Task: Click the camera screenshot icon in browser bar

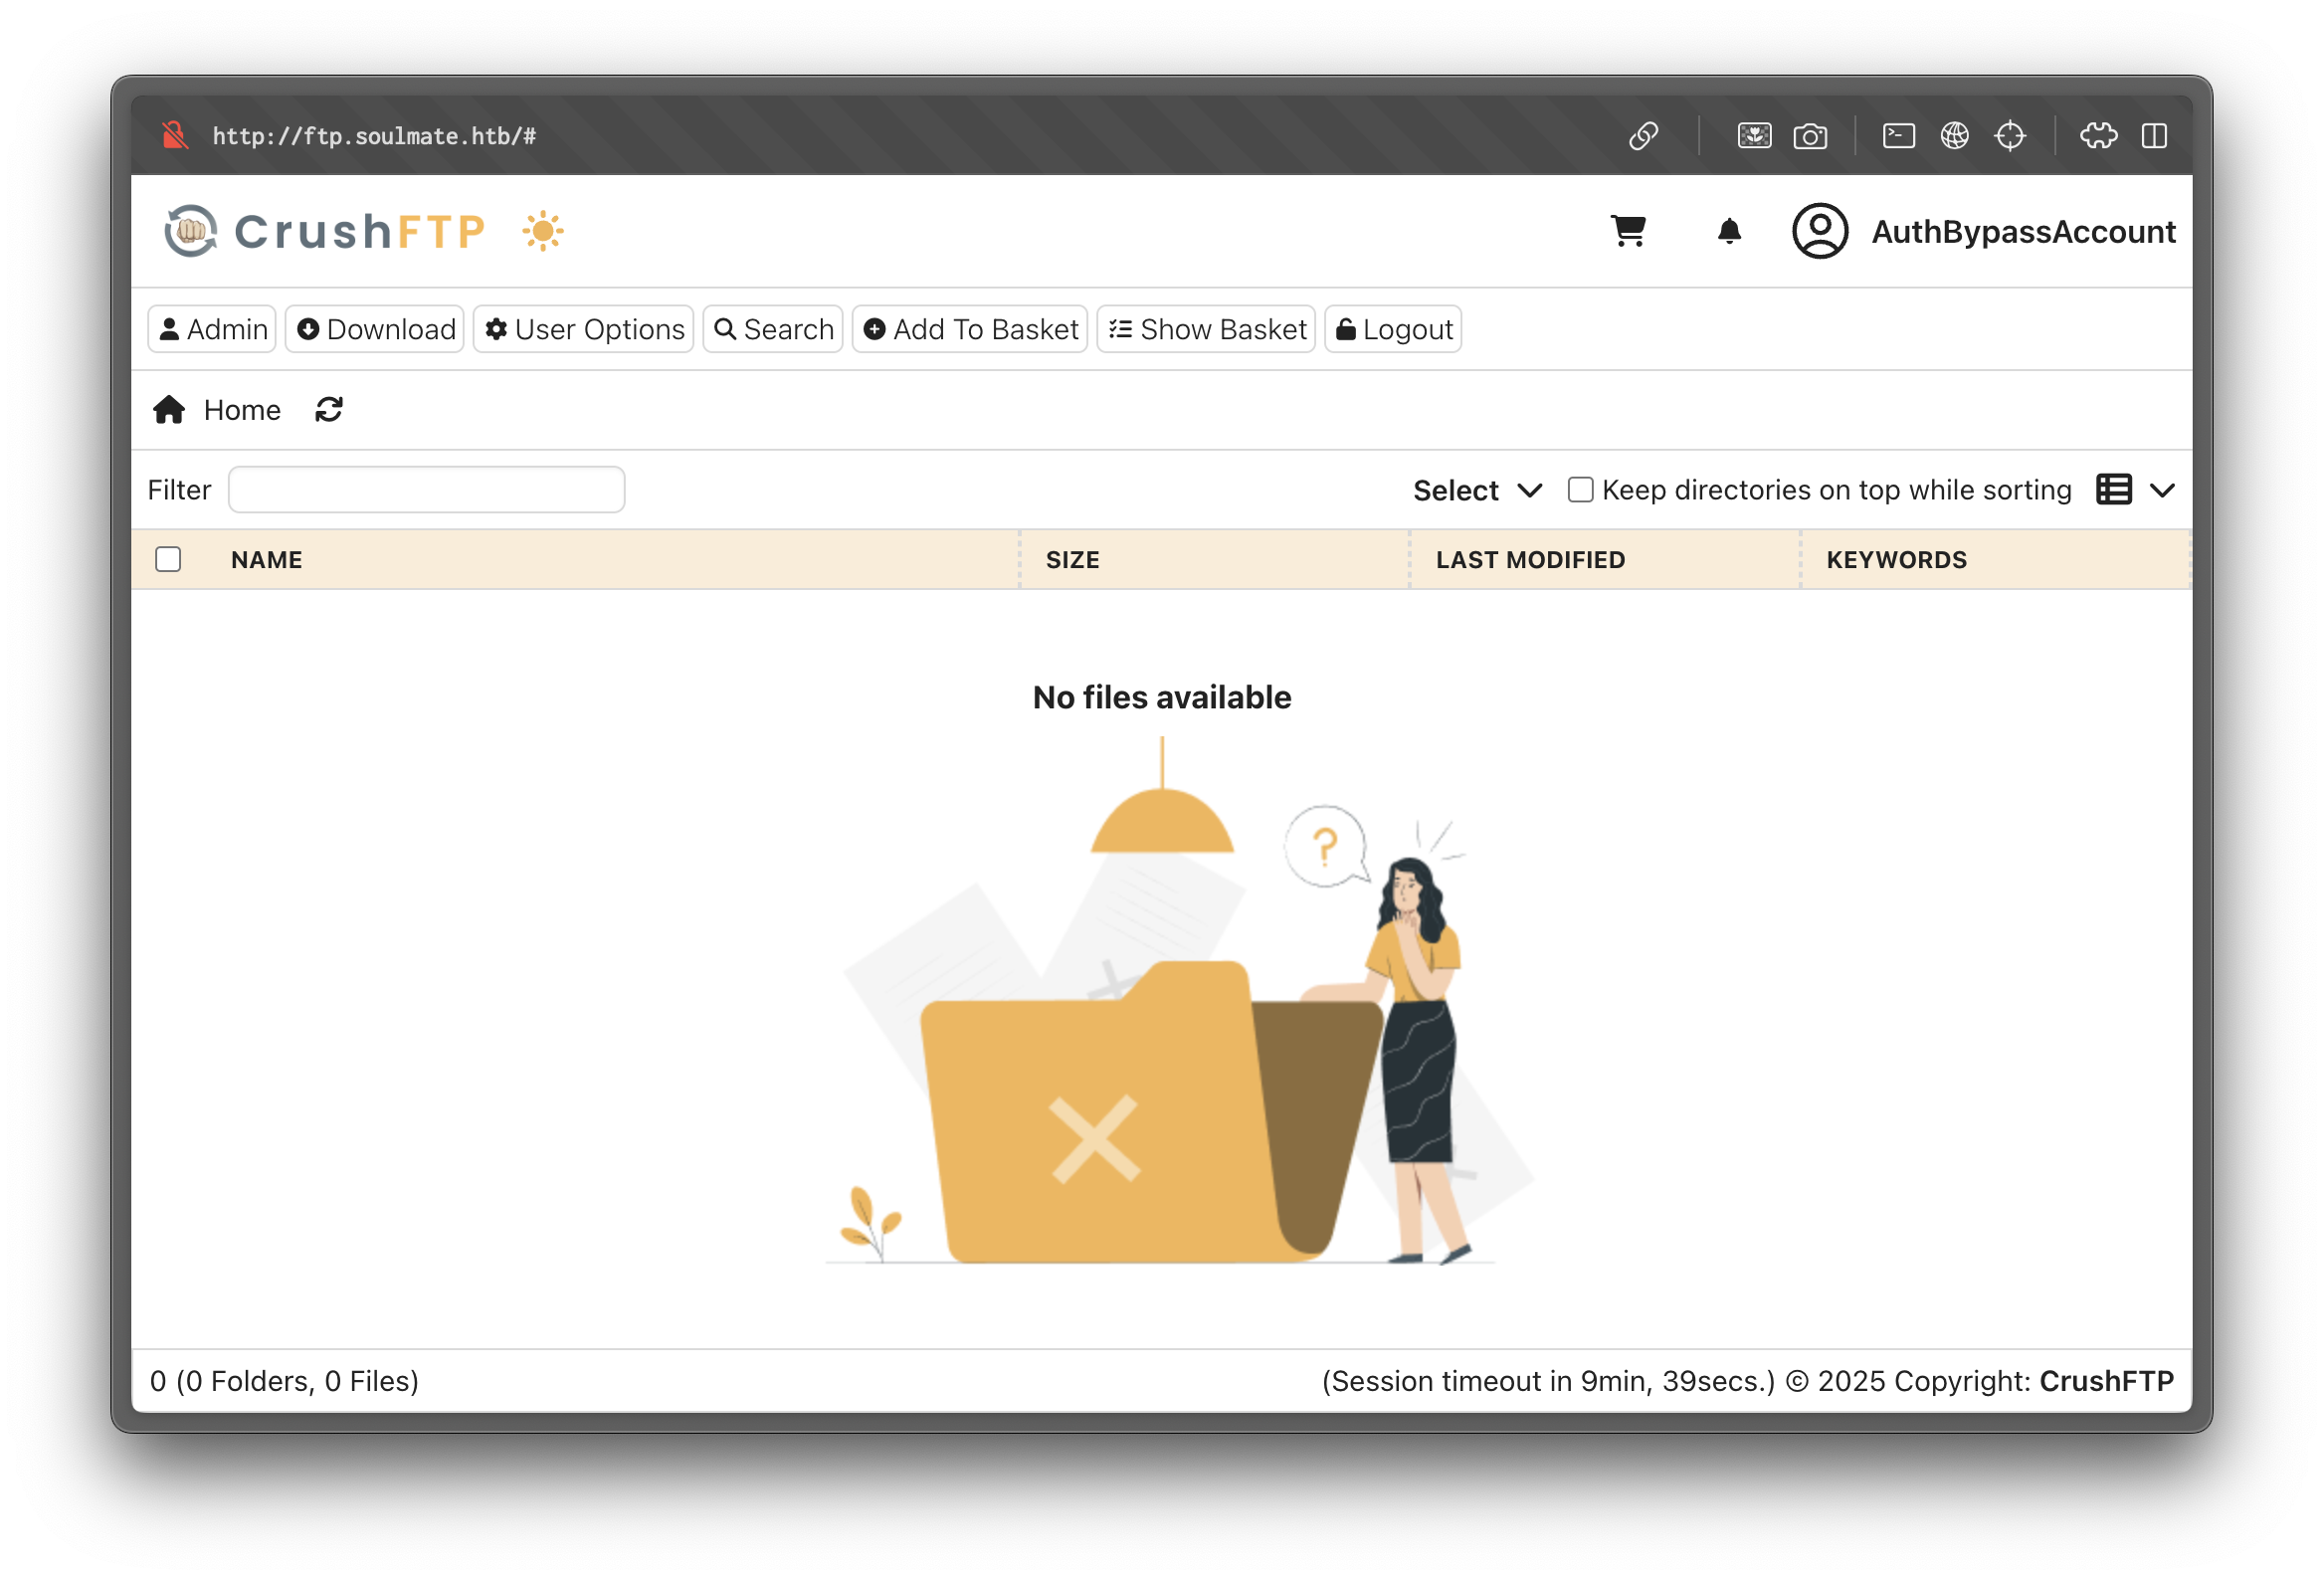Action: coord(1810,136)
